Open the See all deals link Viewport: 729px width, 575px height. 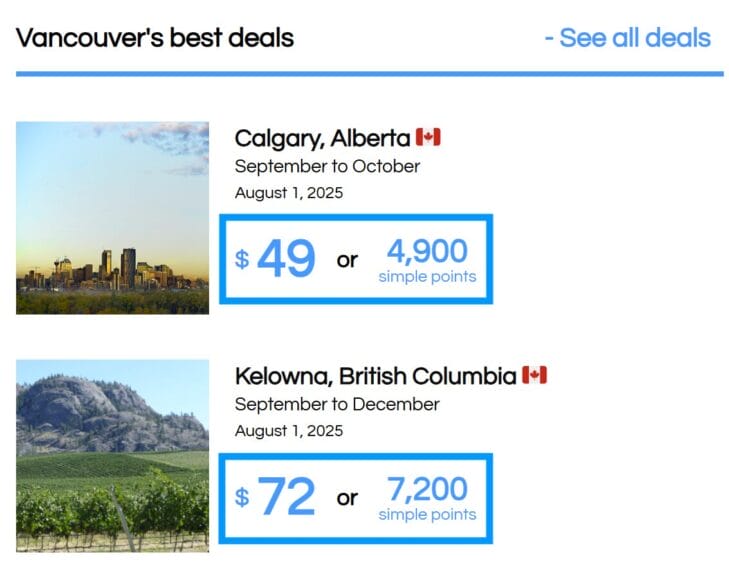click(x=628, y=38)
